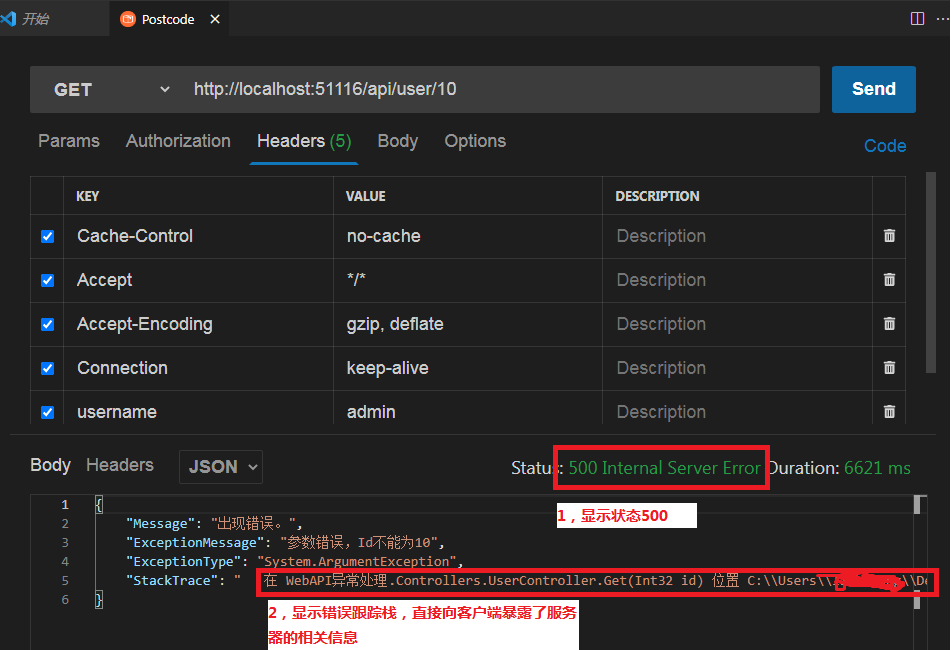Click the headers table vertical scrollbar

pyautogui.click(x=930, y=273)
